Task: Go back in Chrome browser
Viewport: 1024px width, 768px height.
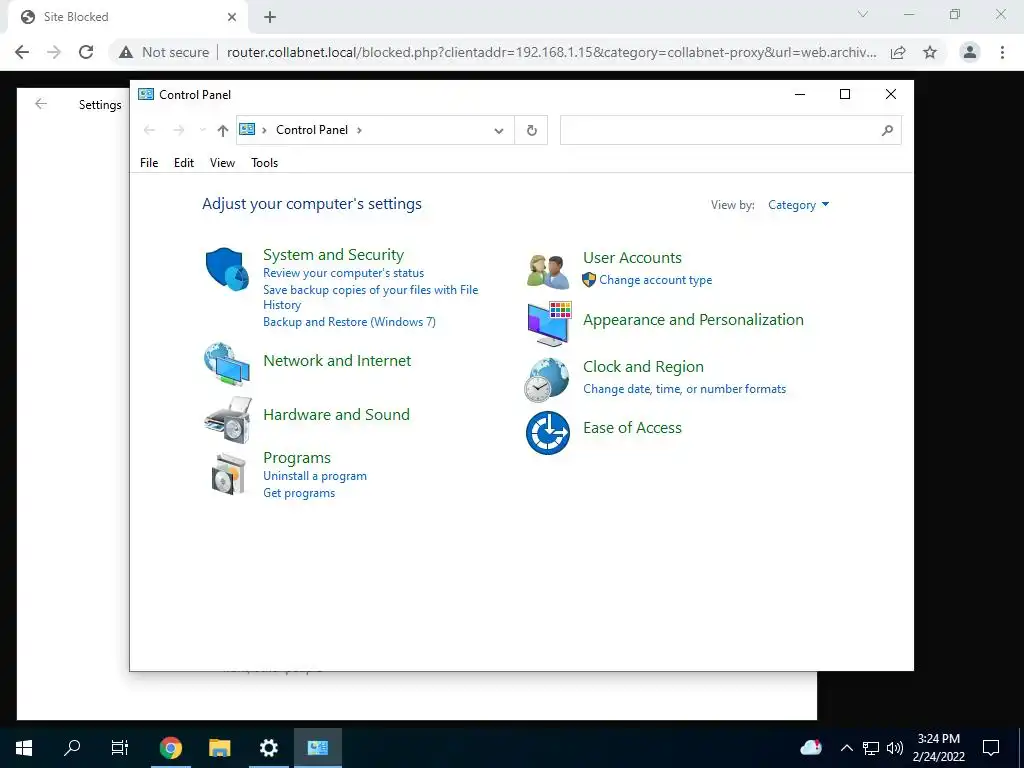Action: (22, 52)
